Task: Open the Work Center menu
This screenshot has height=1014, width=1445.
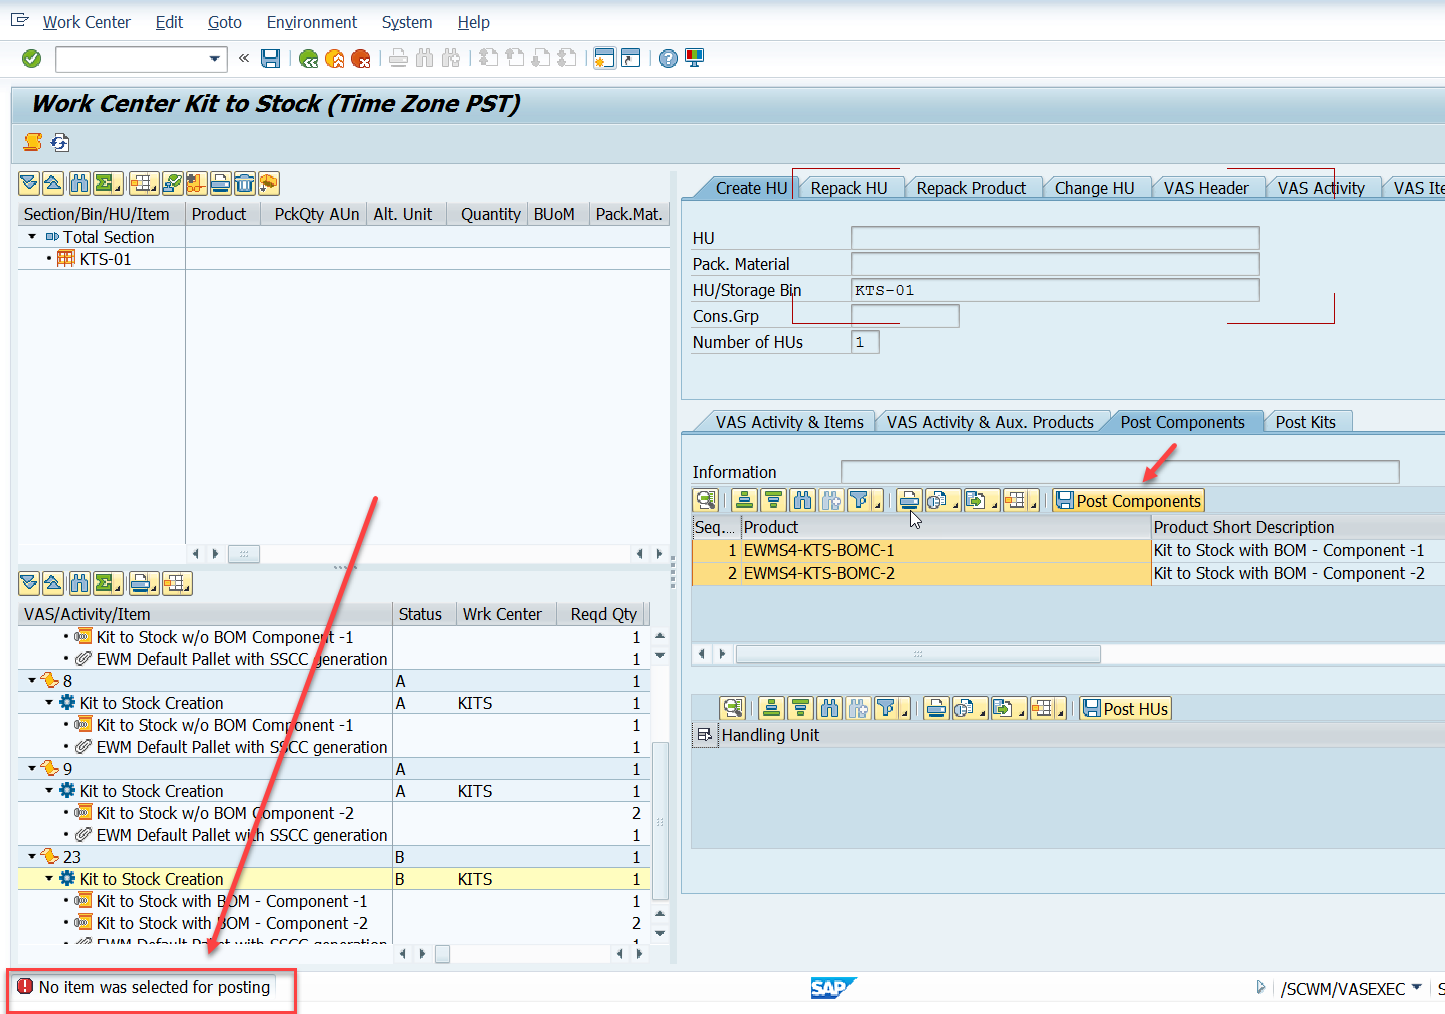Action: point(86,22)
